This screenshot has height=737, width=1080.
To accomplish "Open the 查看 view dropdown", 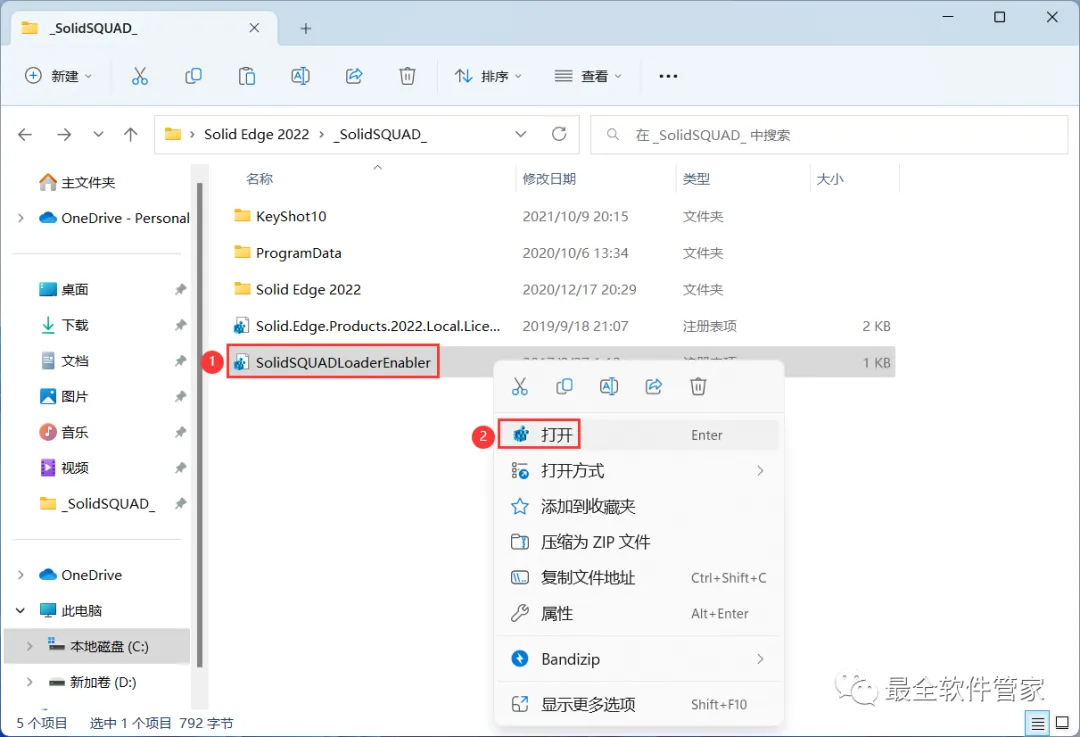I will 588,76.
